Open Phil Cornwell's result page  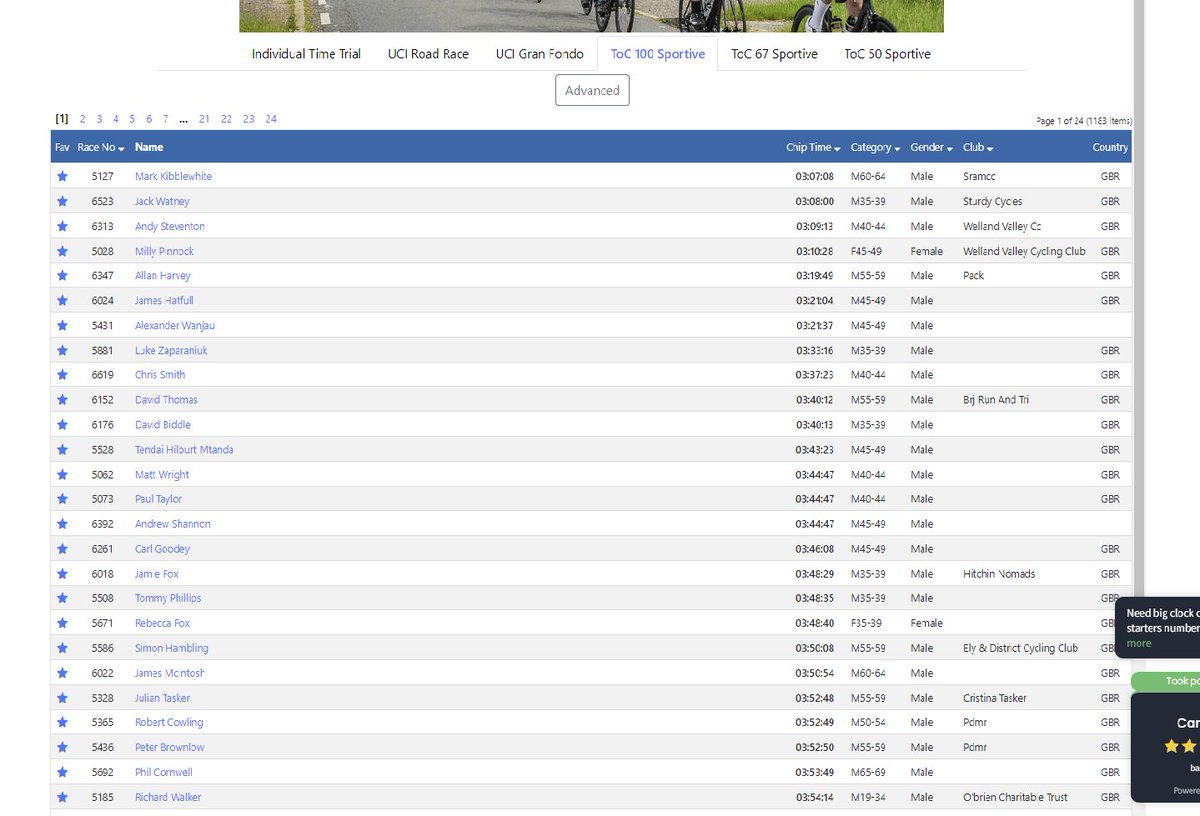(163, 772)
